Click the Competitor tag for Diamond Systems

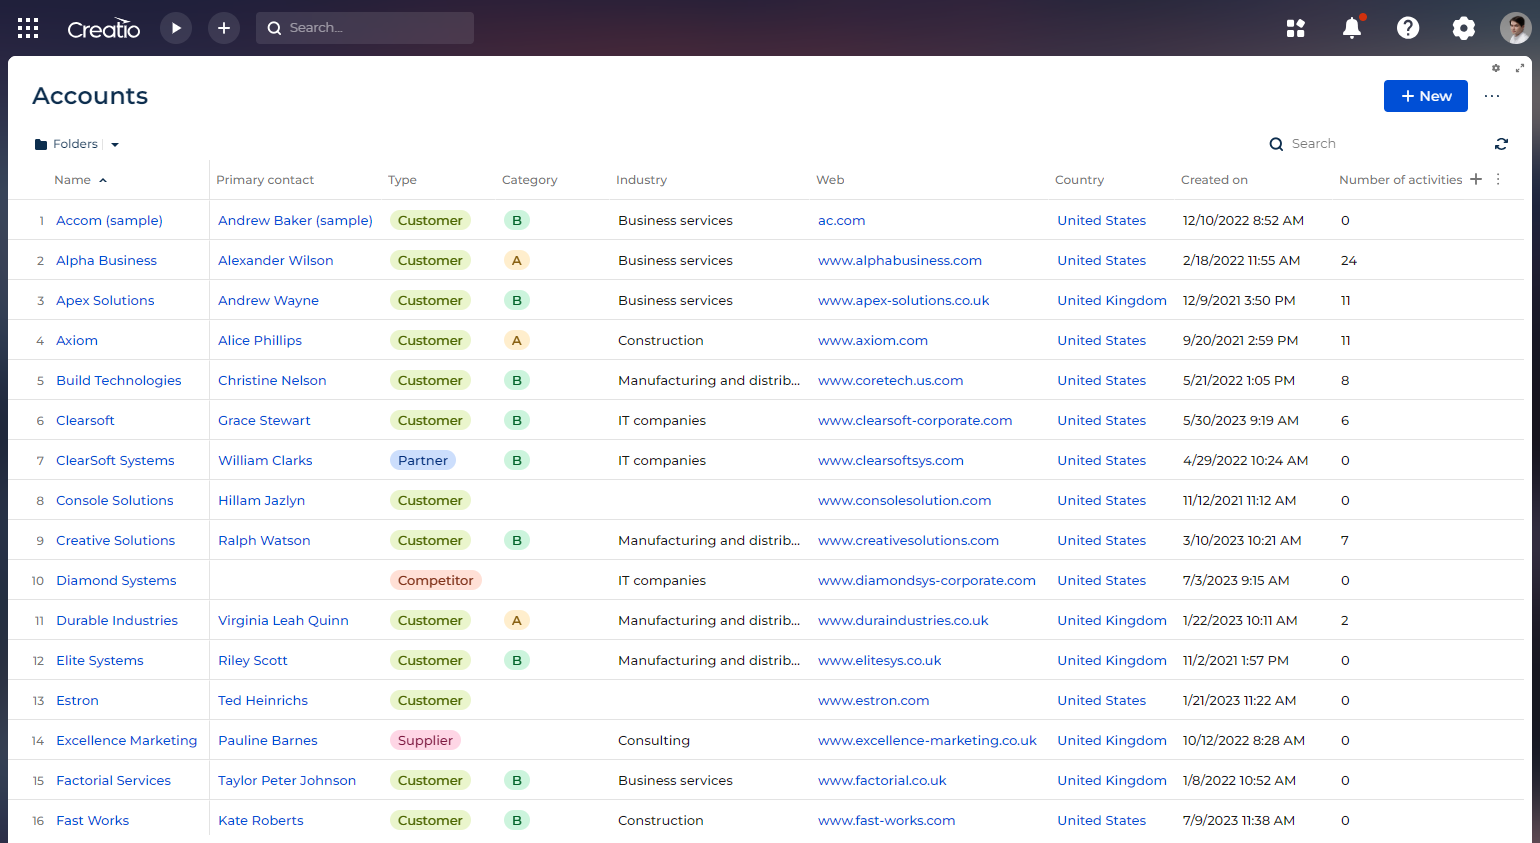(x=436, y=580)
